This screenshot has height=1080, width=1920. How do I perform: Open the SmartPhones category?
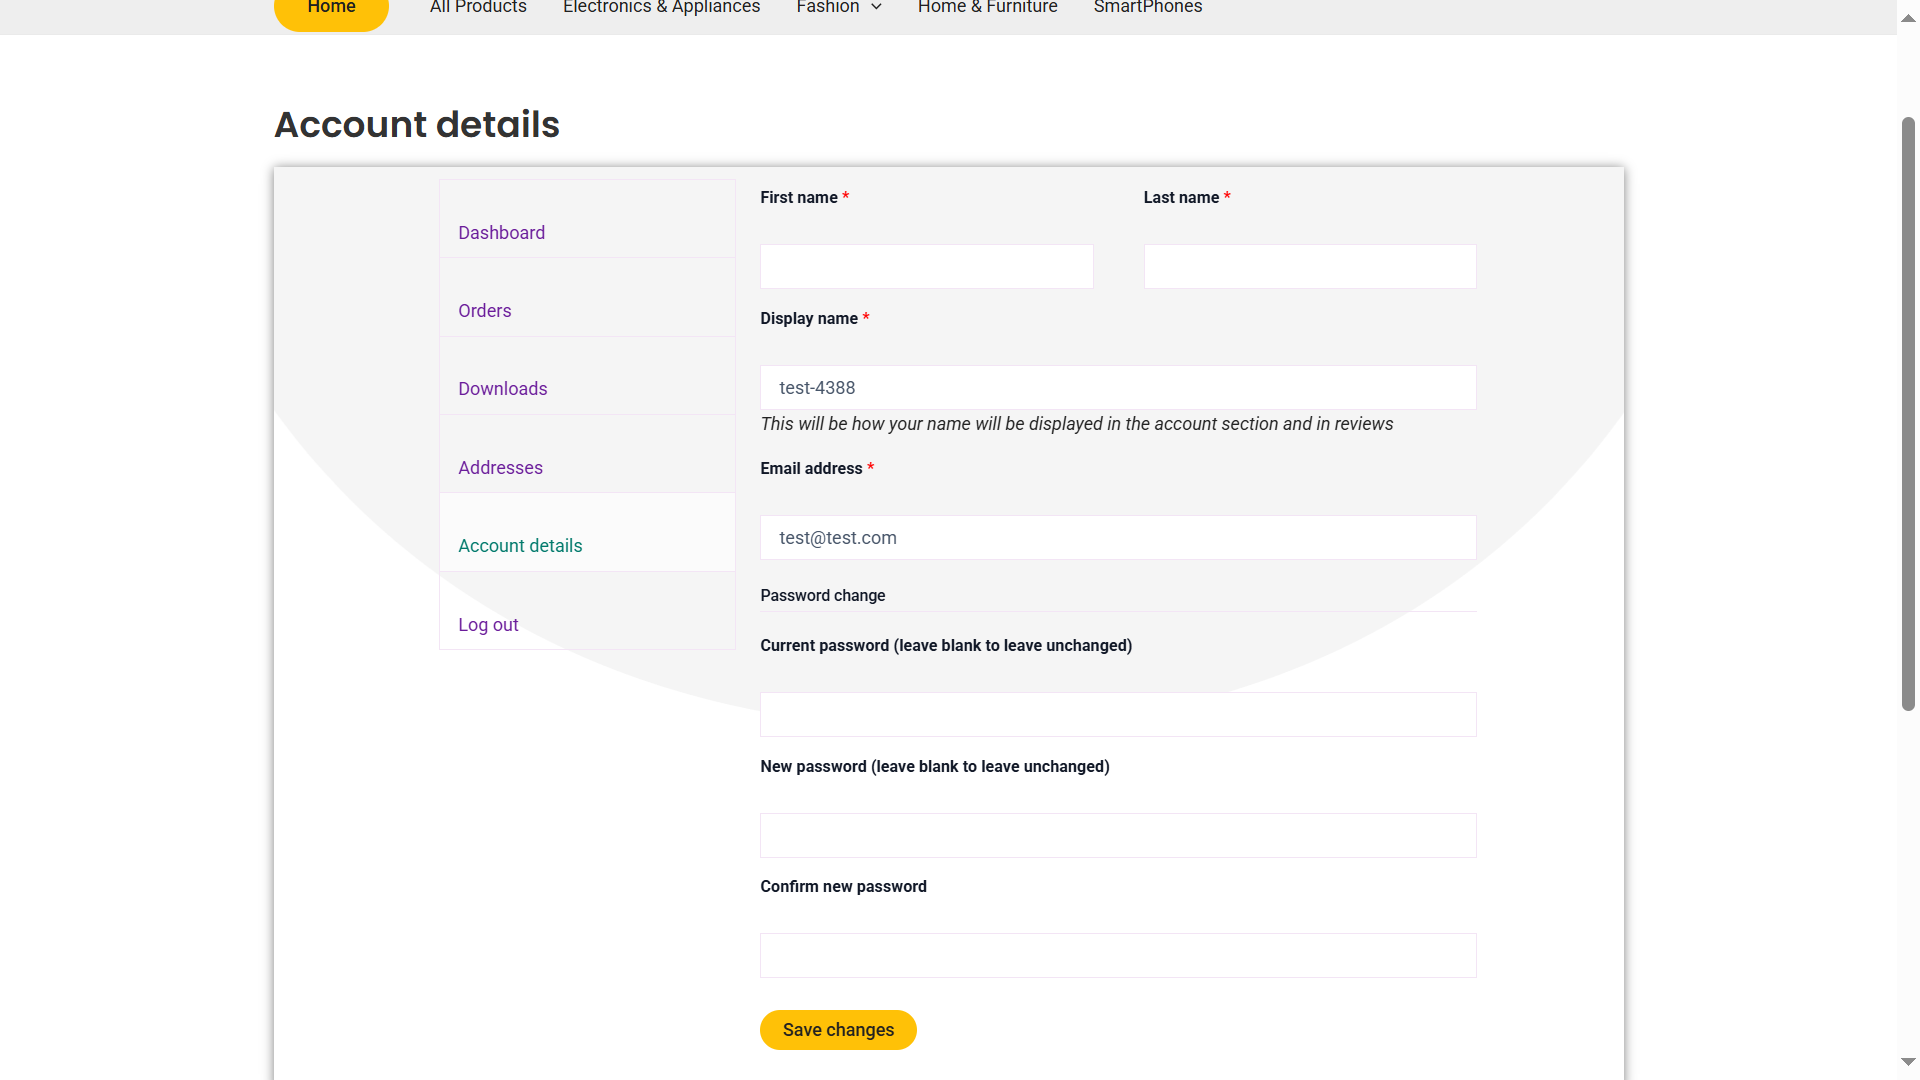(x=1147, y=8)
